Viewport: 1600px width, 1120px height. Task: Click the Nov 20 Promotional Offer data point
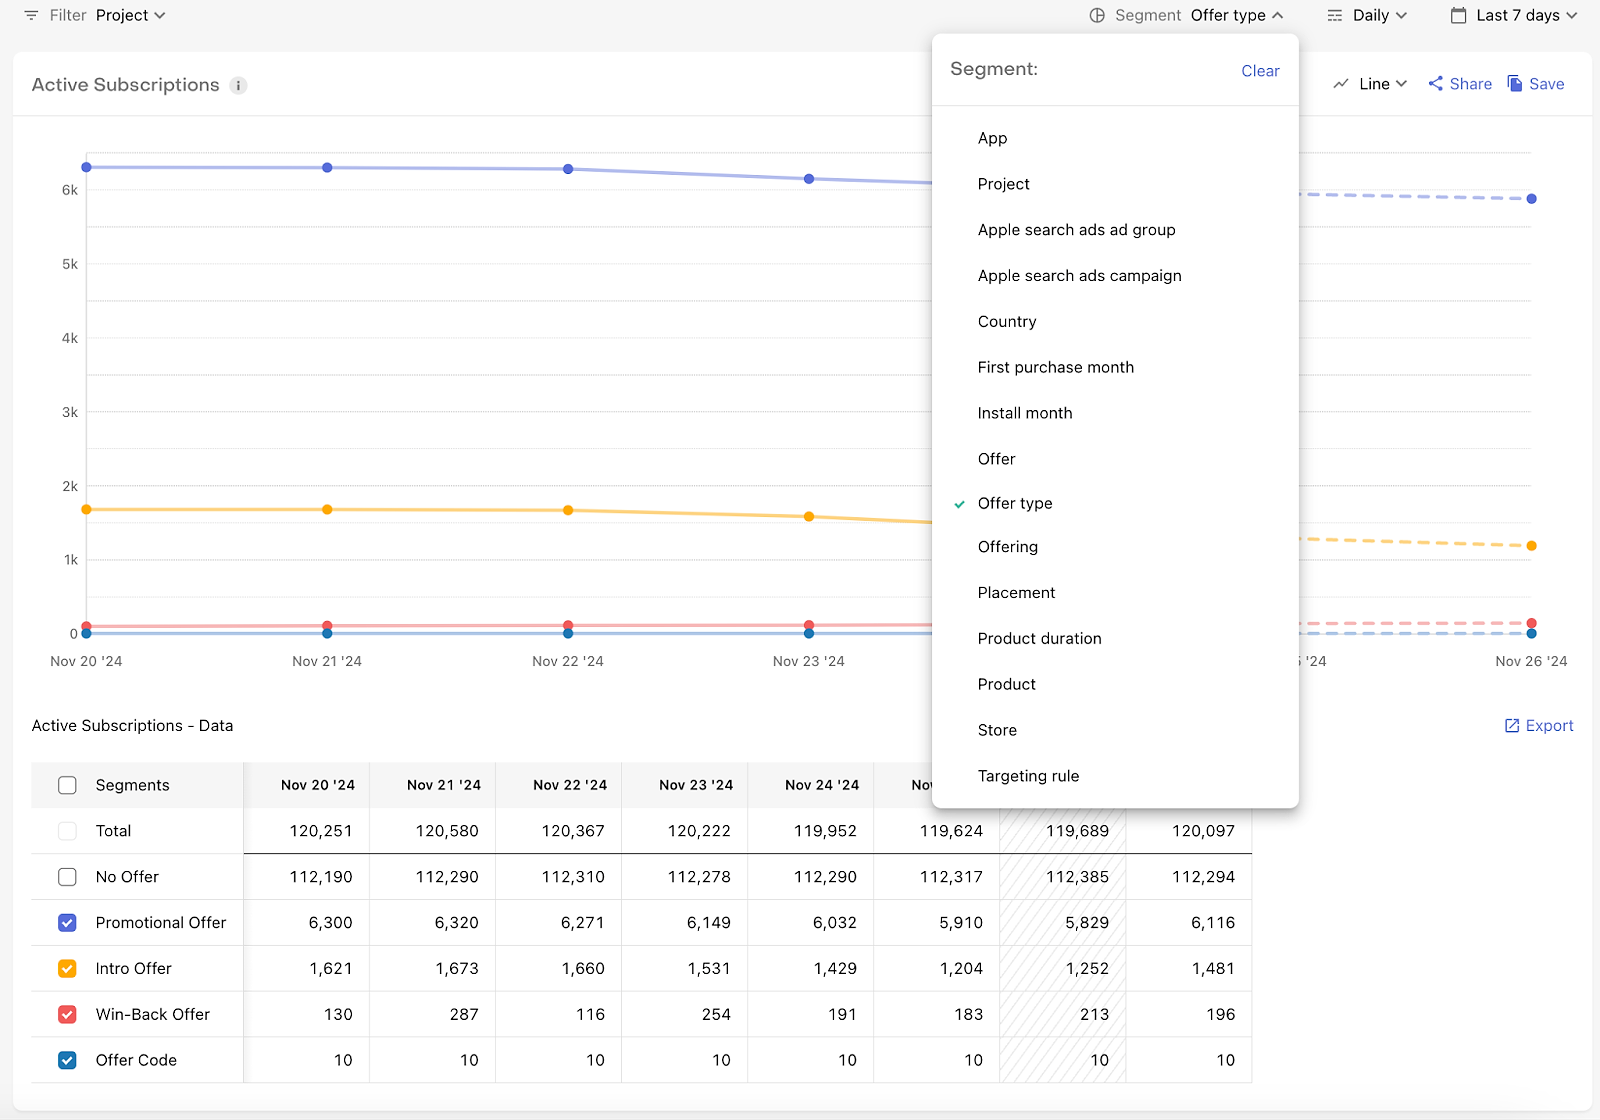[86, 167]
